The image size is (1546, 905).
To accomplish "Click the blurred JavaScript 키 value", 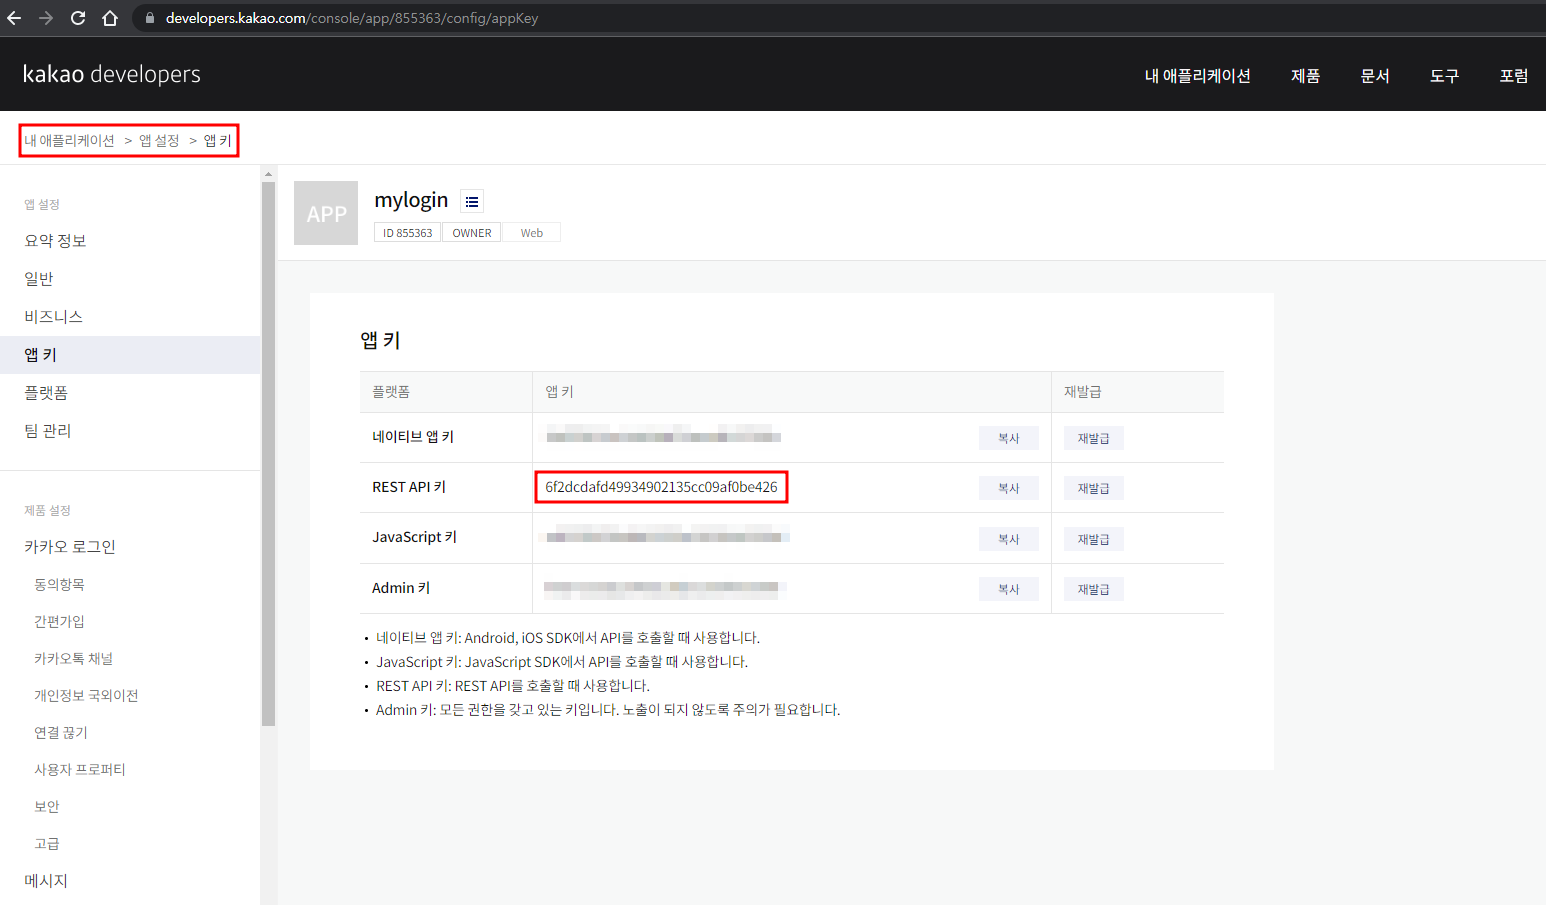I will tap(667, 537).
